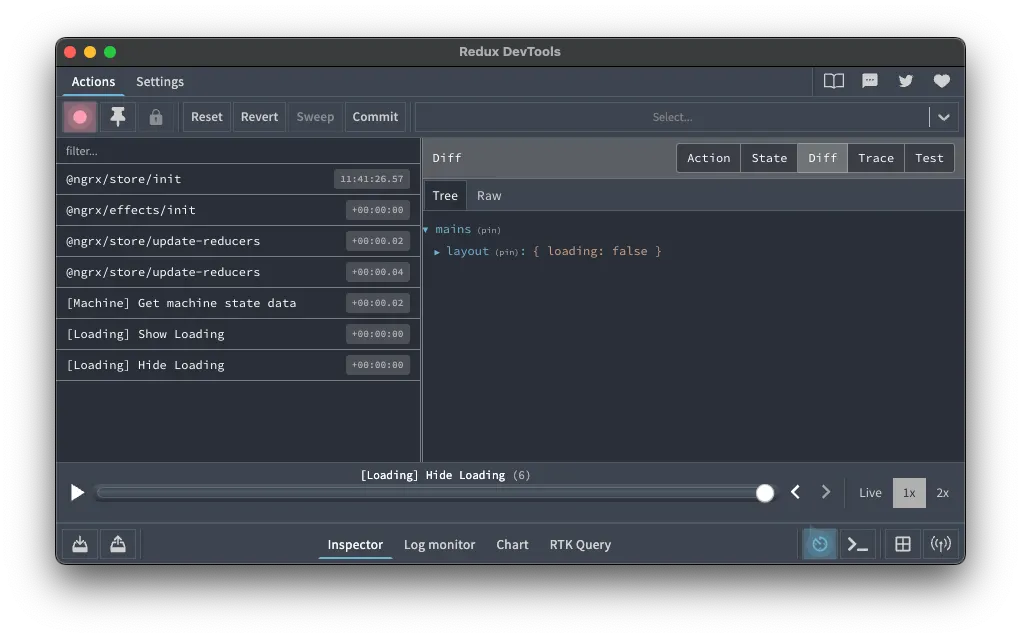Show the Diff inspector view

pyautogui.click(x=822, y=158)
